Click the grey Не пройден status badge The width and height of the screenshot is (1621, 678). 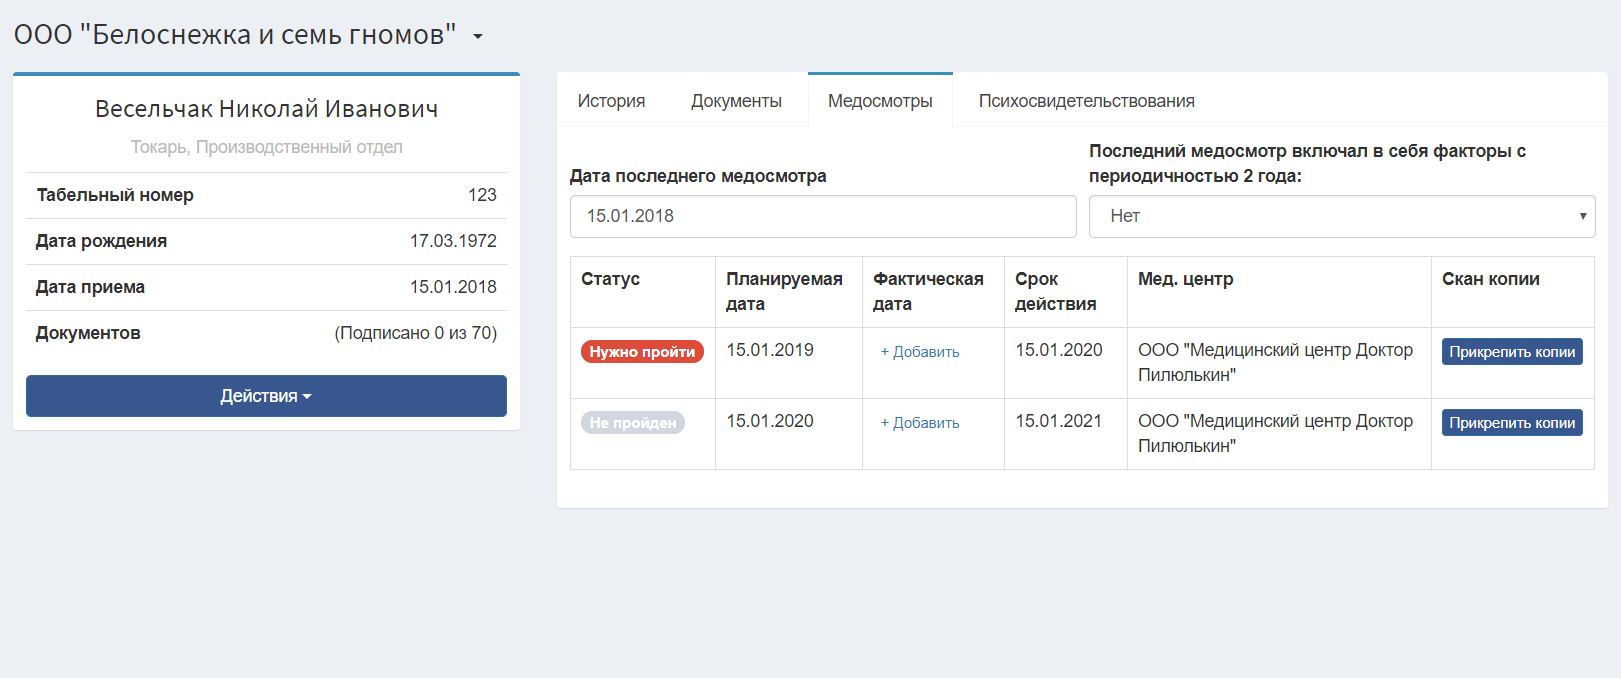pyautogui.click(x=633, y=423)
